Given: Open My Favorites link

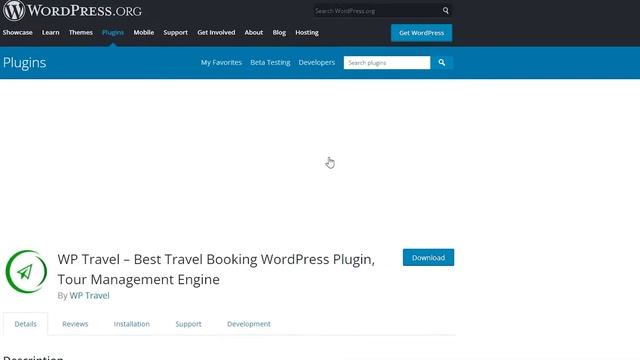Looking at the screenshot, I should 221,62.
